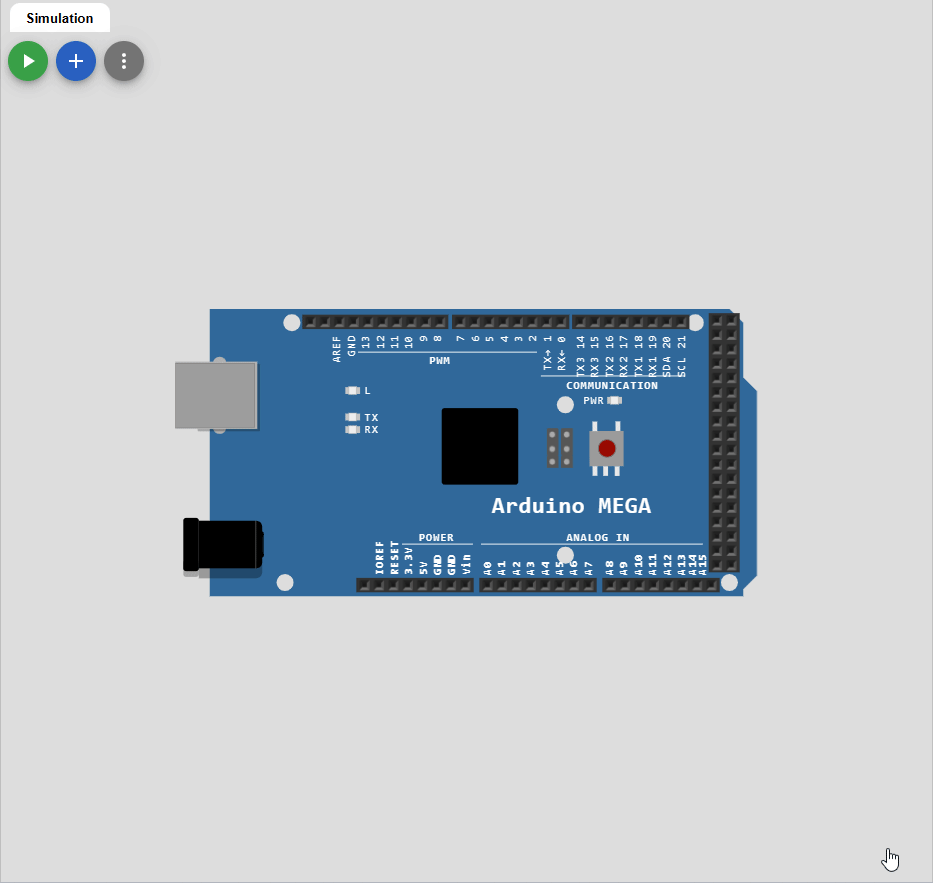Switch to the Simulation tab
This screenshot has width=933, height=883.
(x=60, y=18)
